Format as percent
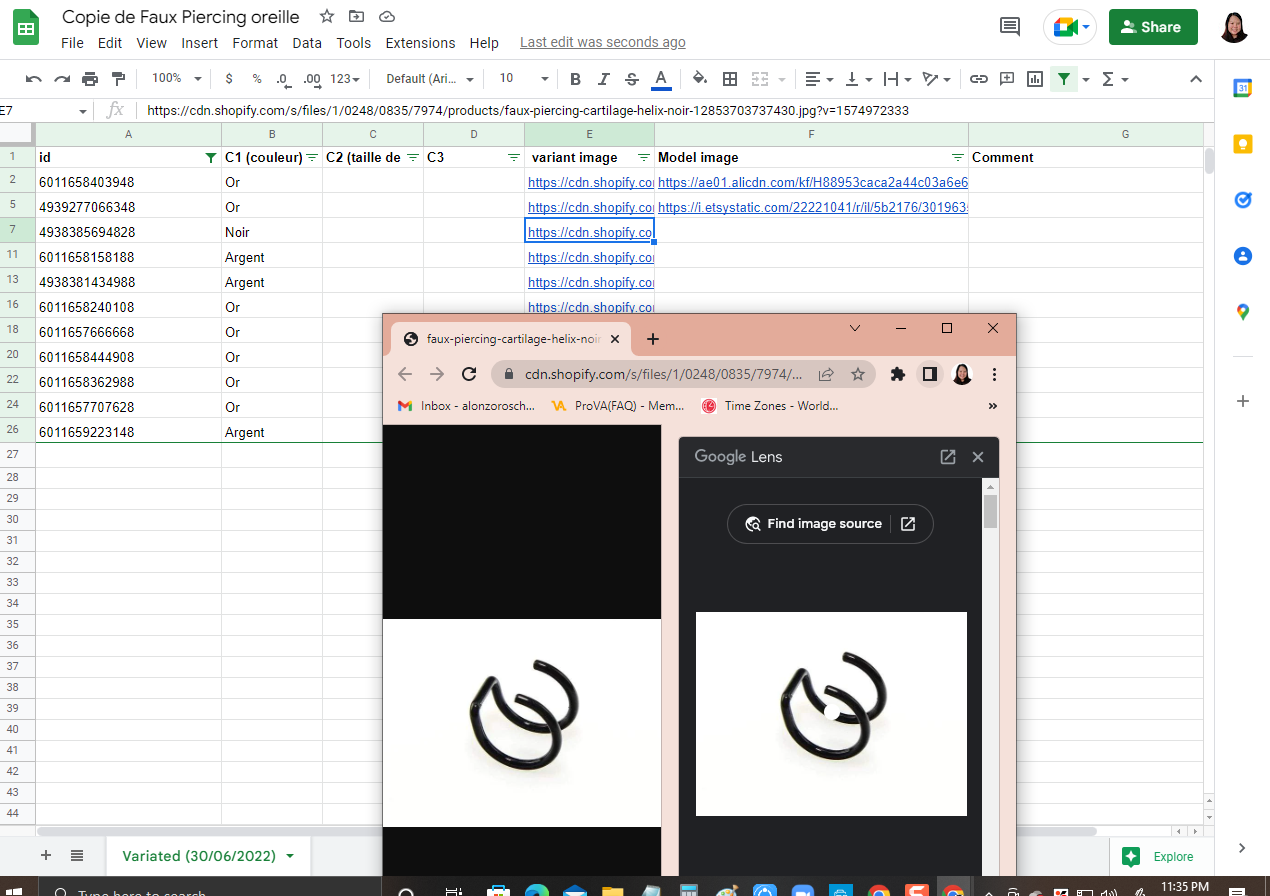The image size is (1270, 896). point(257,79)
